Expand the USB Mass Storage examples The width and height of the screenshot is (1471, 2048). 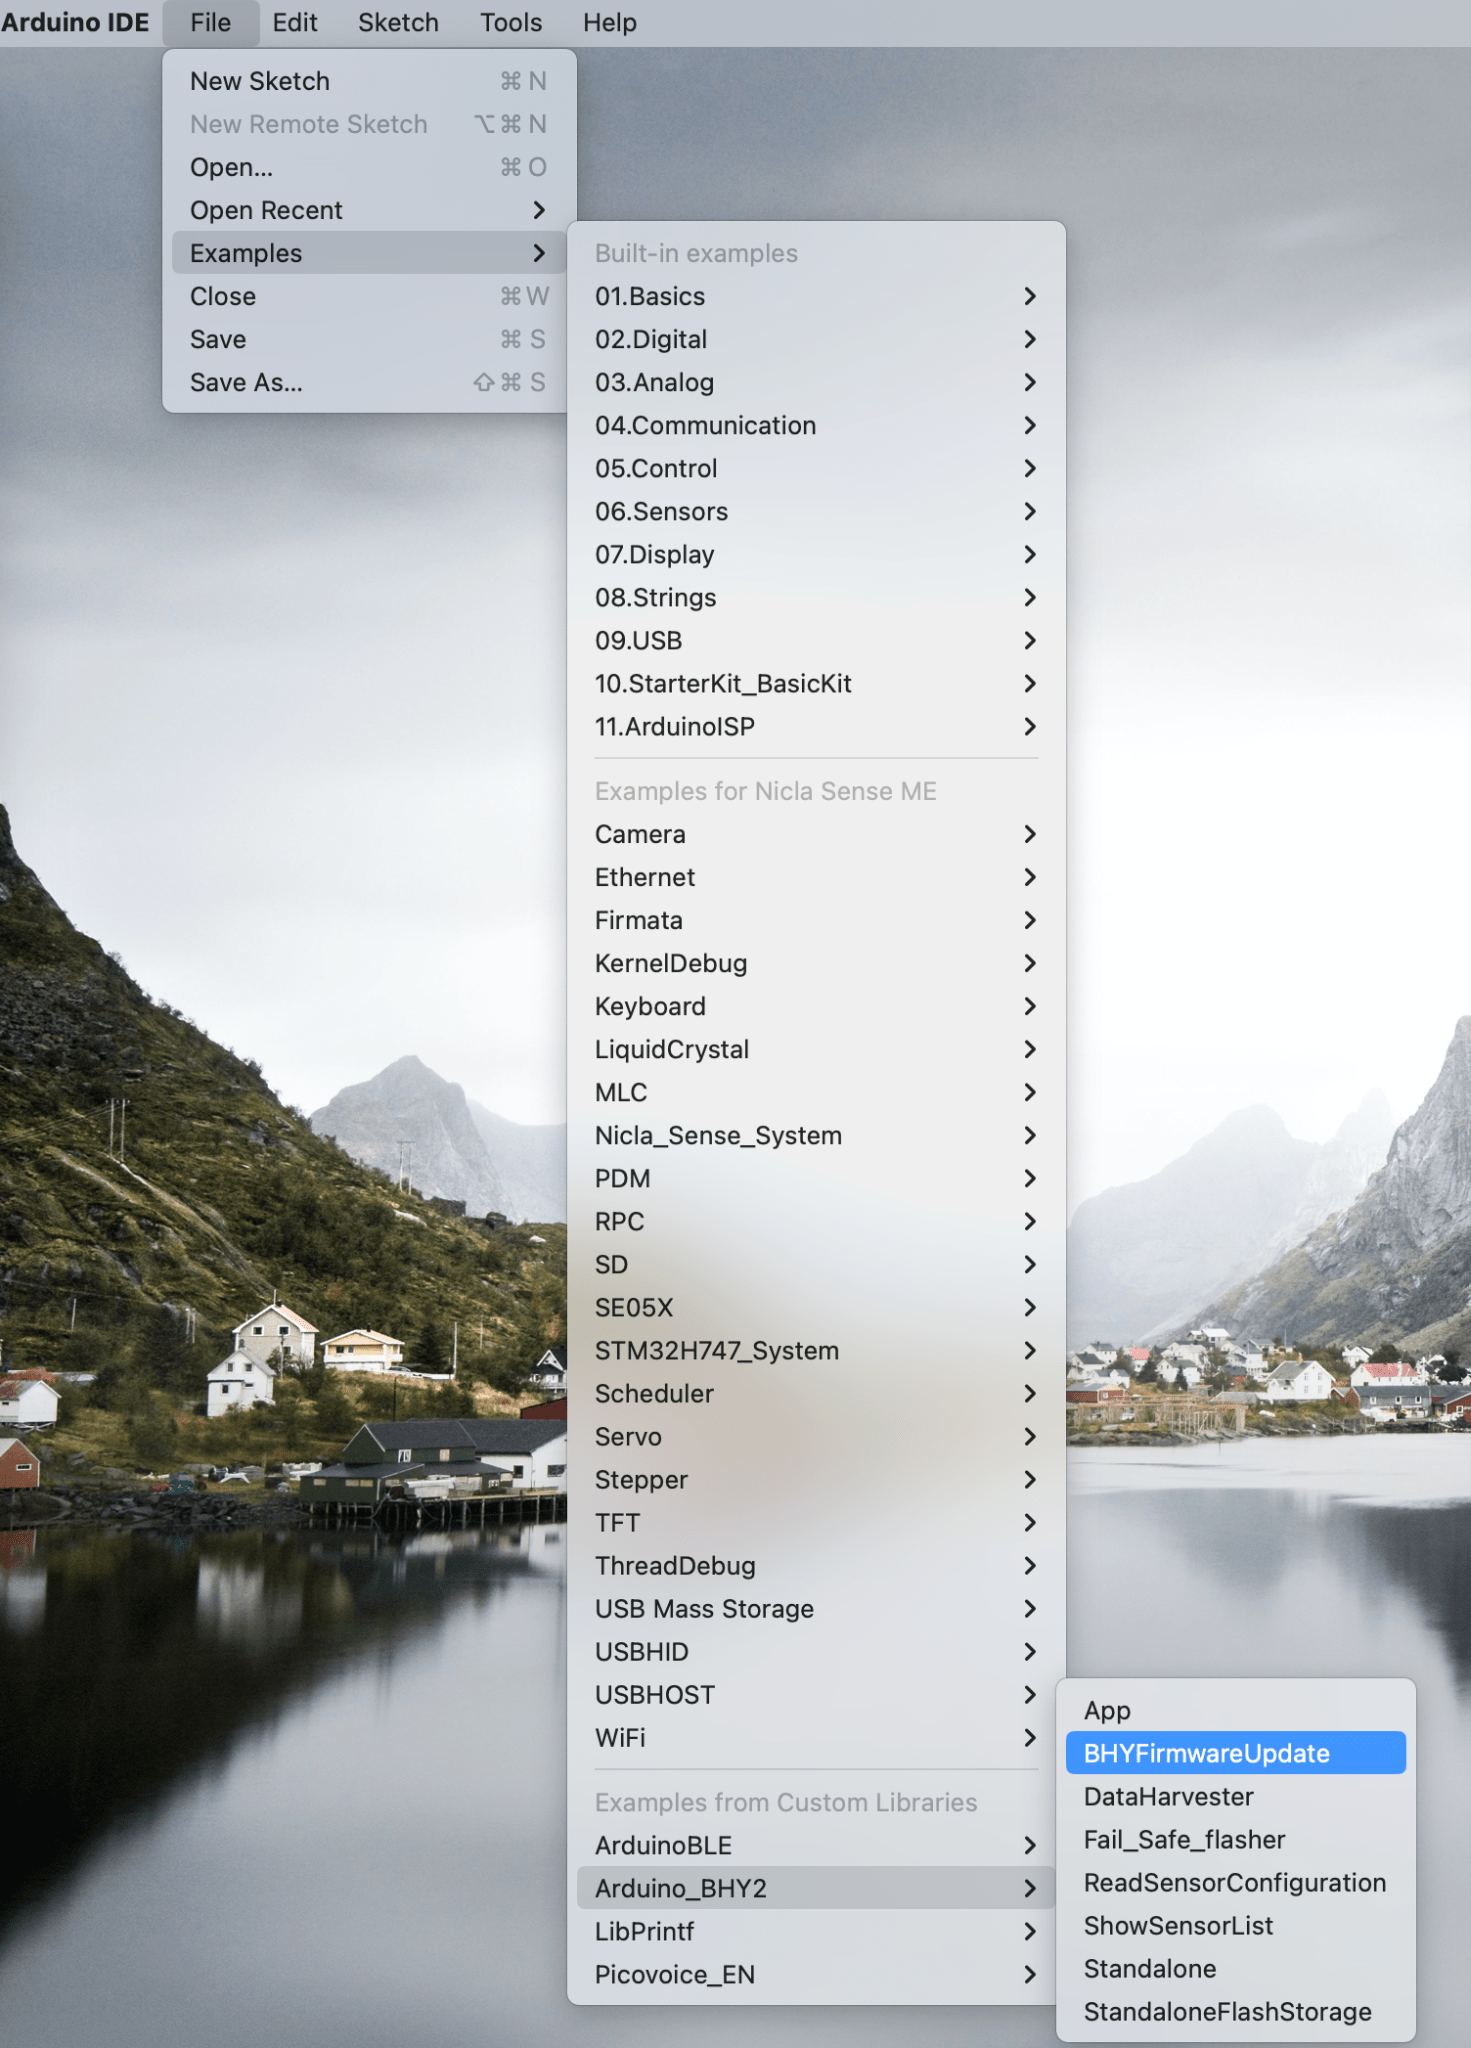point(815,1608)
